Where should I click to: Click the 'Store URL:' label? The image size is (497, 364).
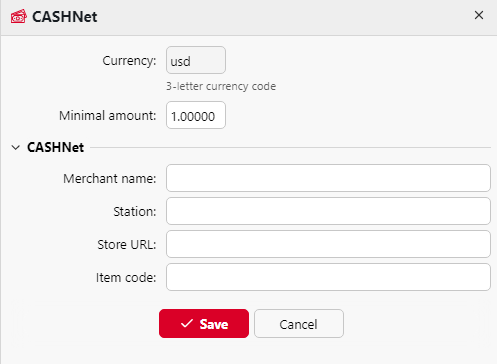pos(127,244)
